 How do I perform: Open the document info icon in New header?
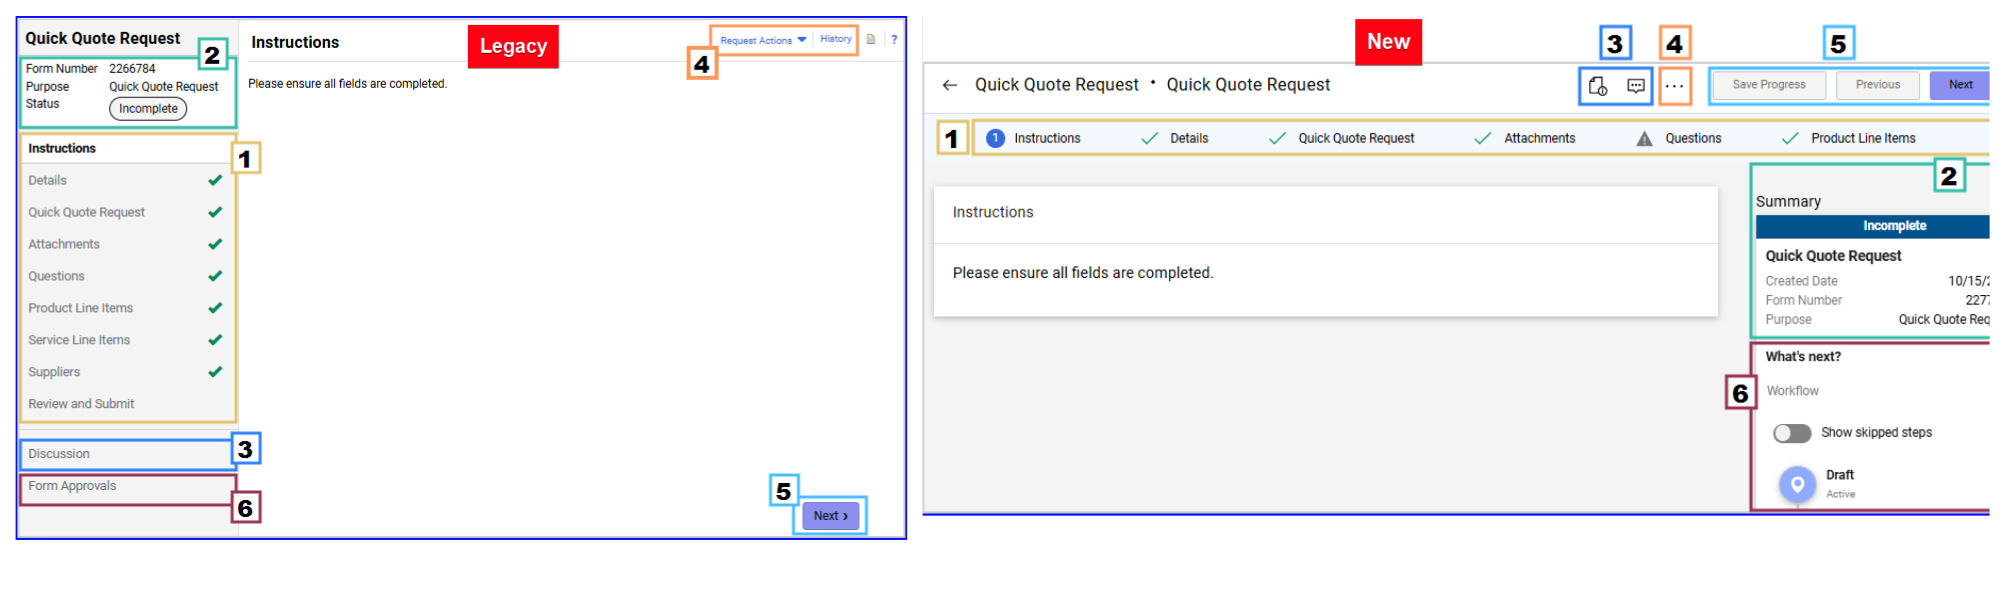pyautogui.click(x=1598, y=86)
